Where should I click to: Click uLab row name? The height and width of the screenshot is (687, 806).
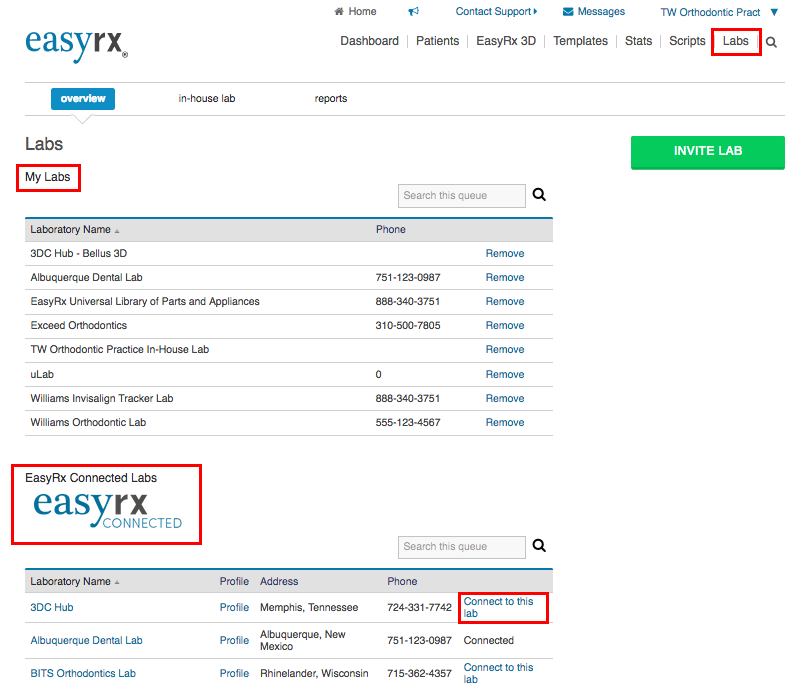(42, 374)
